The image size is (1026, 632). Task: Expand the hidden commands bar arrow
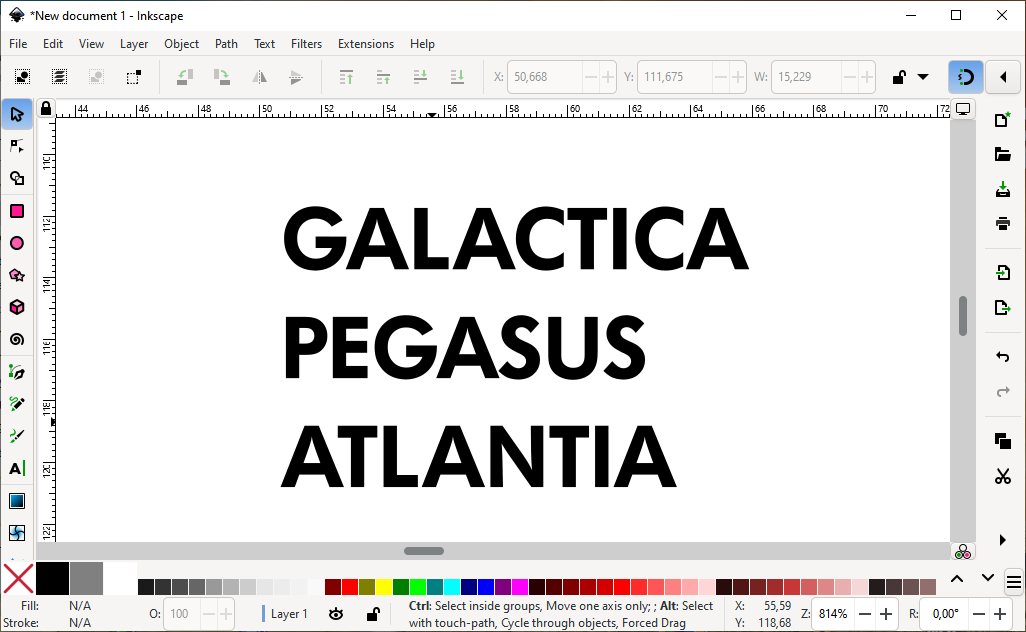[1002, 540]
